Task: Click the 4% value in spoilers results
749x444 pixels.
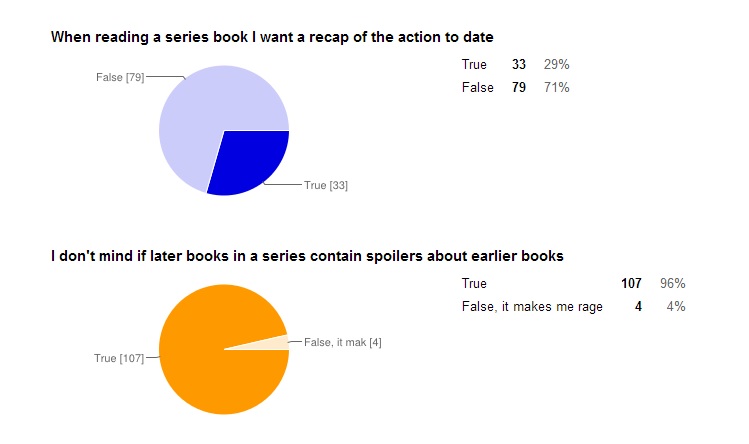Action: click(675, 307)
